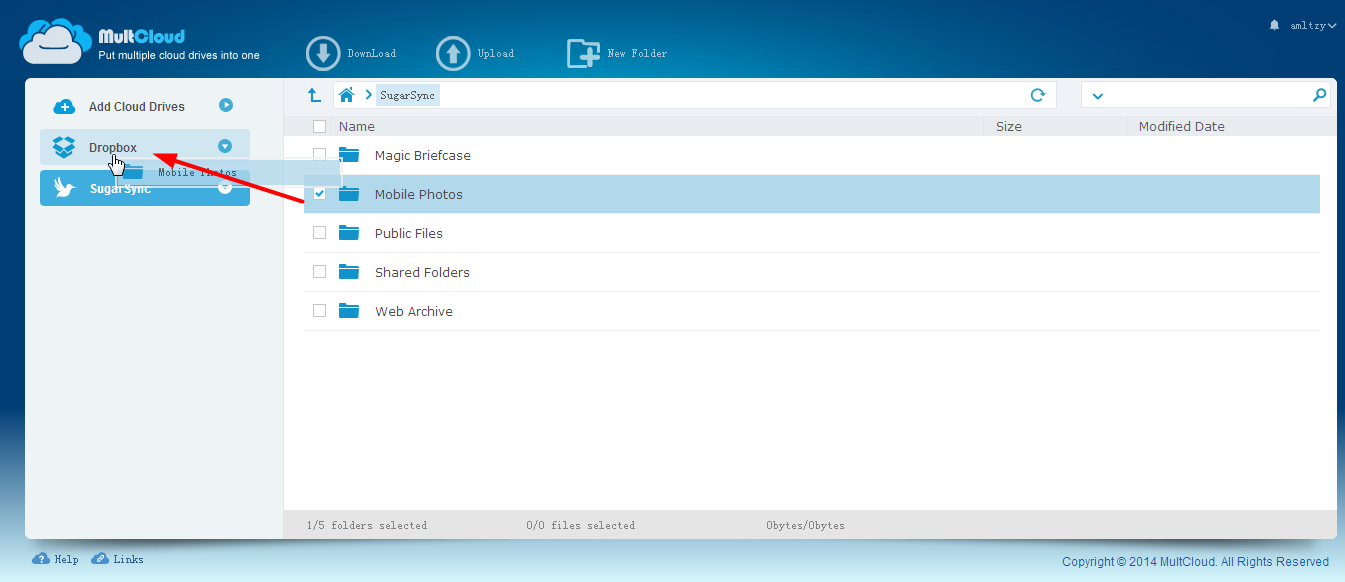Click the Web Archive folder icon
This screenshot has width=1345, height=582.
349,310
